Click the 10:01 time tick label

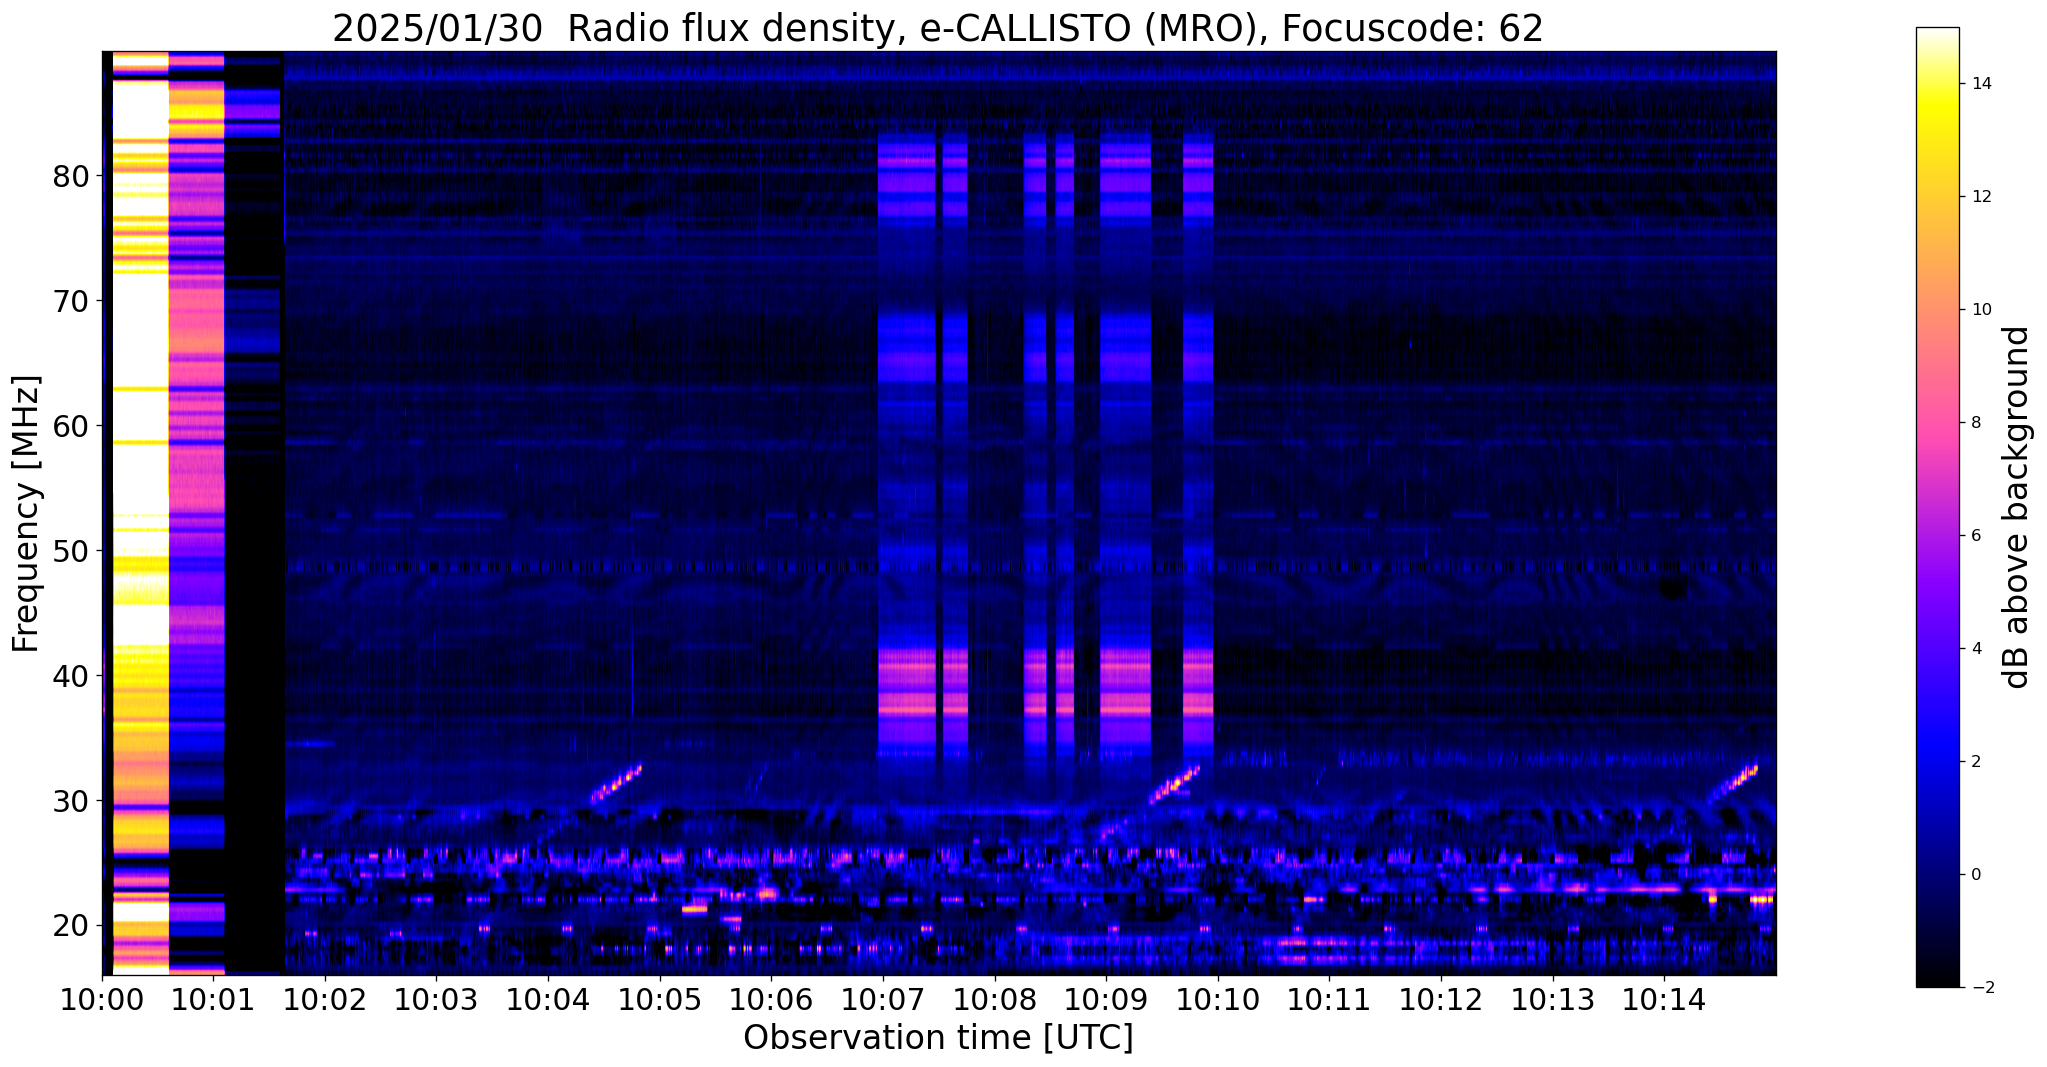pos(213,1000)
